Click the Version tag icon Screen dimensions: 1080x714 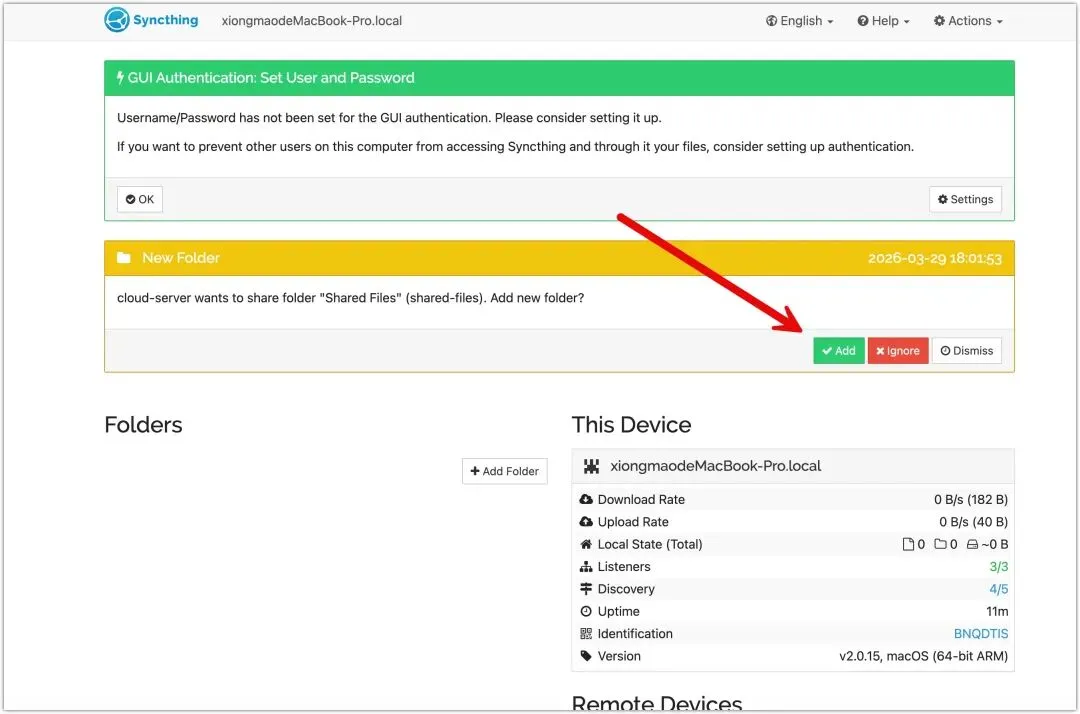click(x=586, y=655)
